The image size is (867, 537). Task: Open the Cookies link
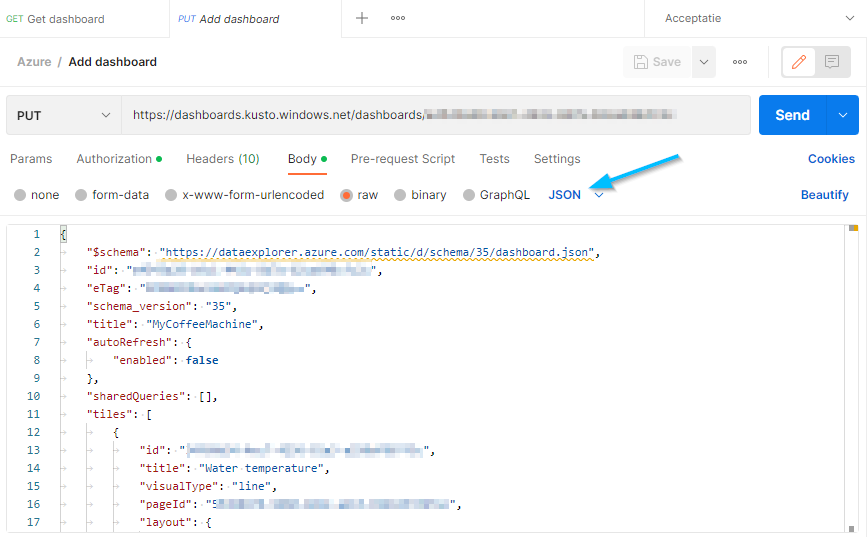[830, 159]
